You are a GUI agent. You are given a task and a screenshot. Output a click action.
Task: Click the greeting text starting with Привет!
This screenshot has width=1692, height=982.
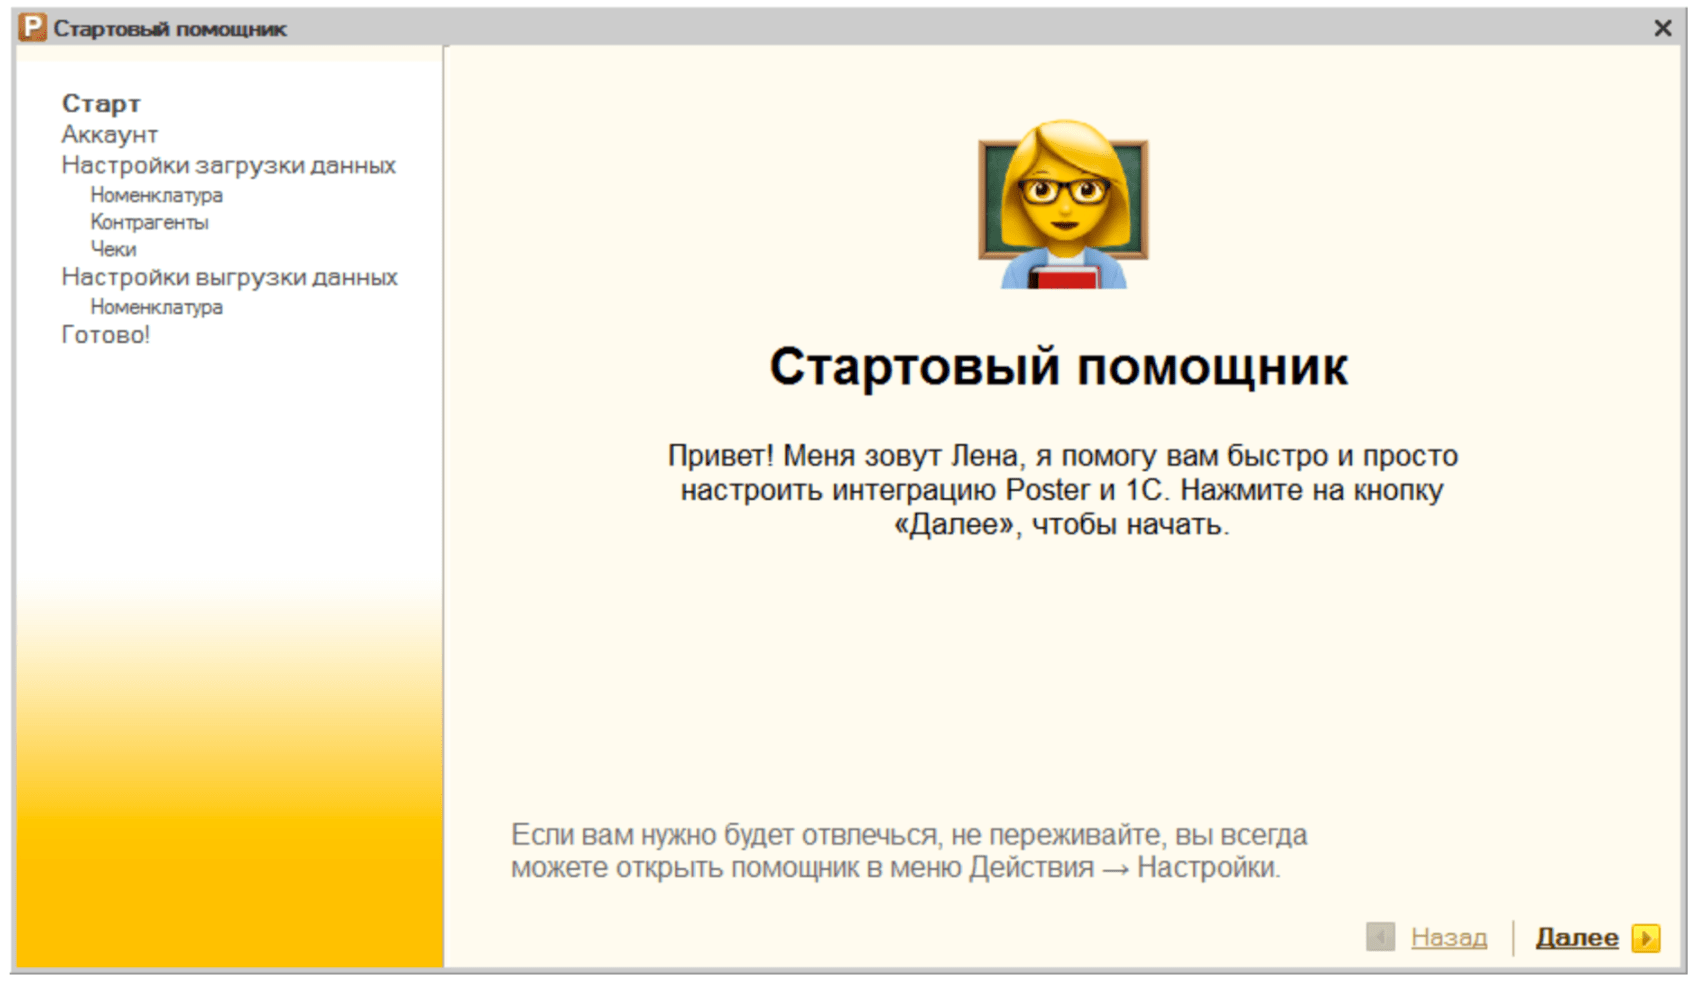point(1062,490)
